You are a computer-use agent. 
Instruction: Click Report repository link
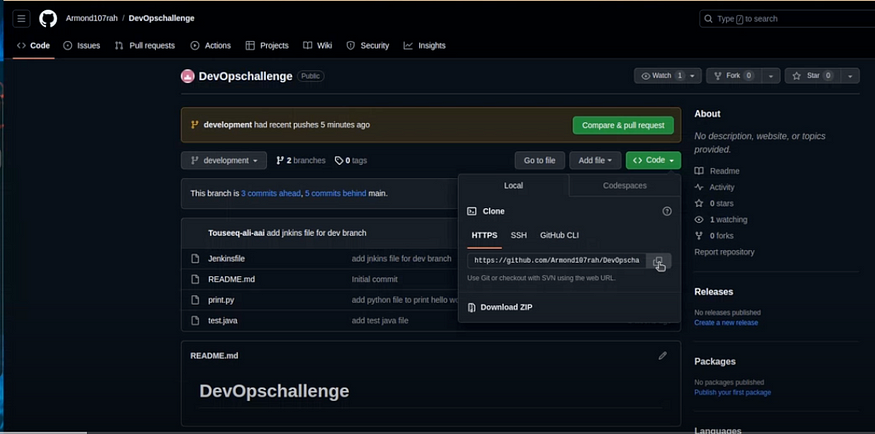(724, 252)
